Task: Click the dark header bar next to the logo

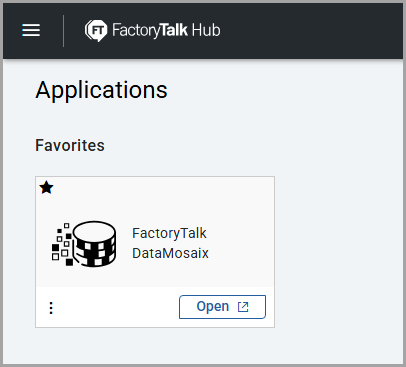Action: 310,31
